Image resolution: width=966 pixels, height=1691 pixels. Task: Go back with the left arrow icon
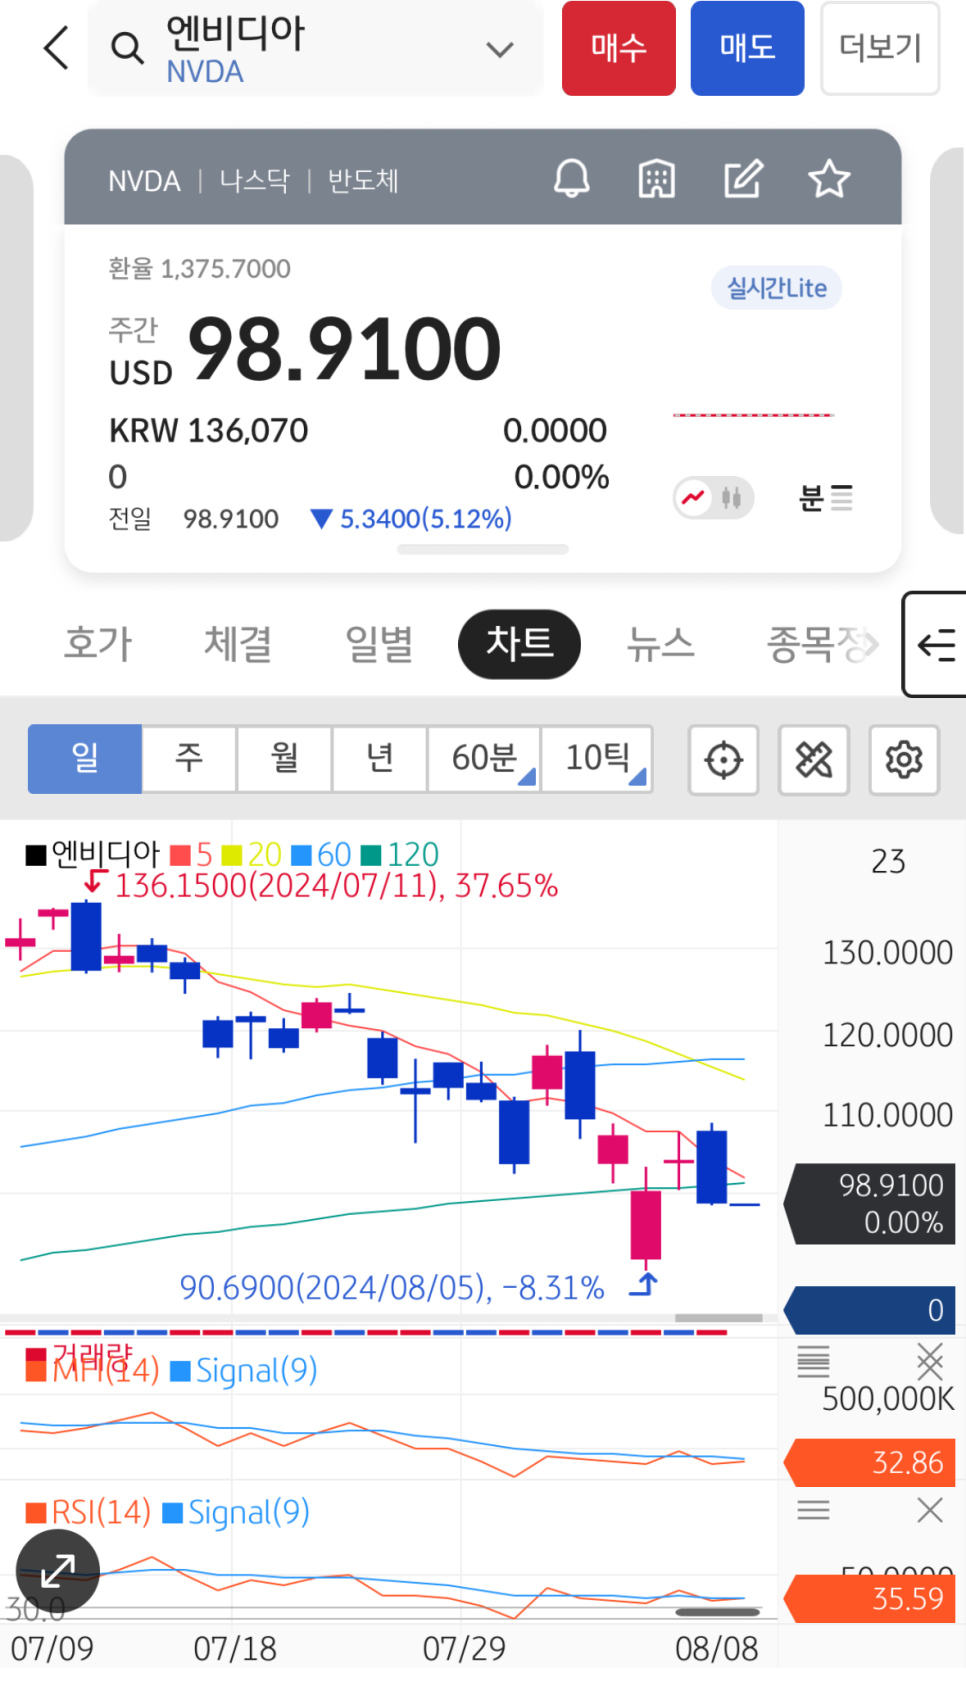tap(57, 47)
